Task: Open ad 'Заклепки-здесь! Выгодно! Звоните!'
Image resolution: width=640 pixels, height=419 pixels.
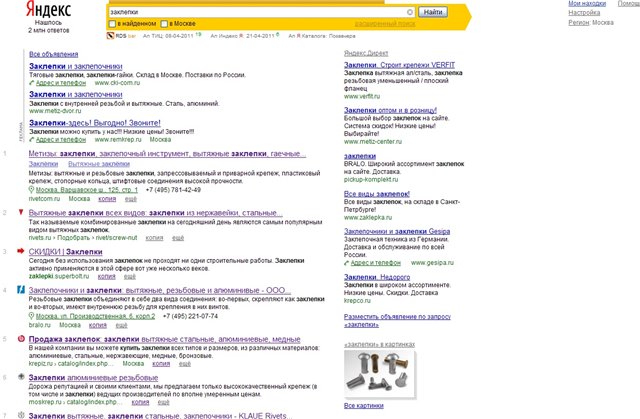Action: tap(95, 123)
